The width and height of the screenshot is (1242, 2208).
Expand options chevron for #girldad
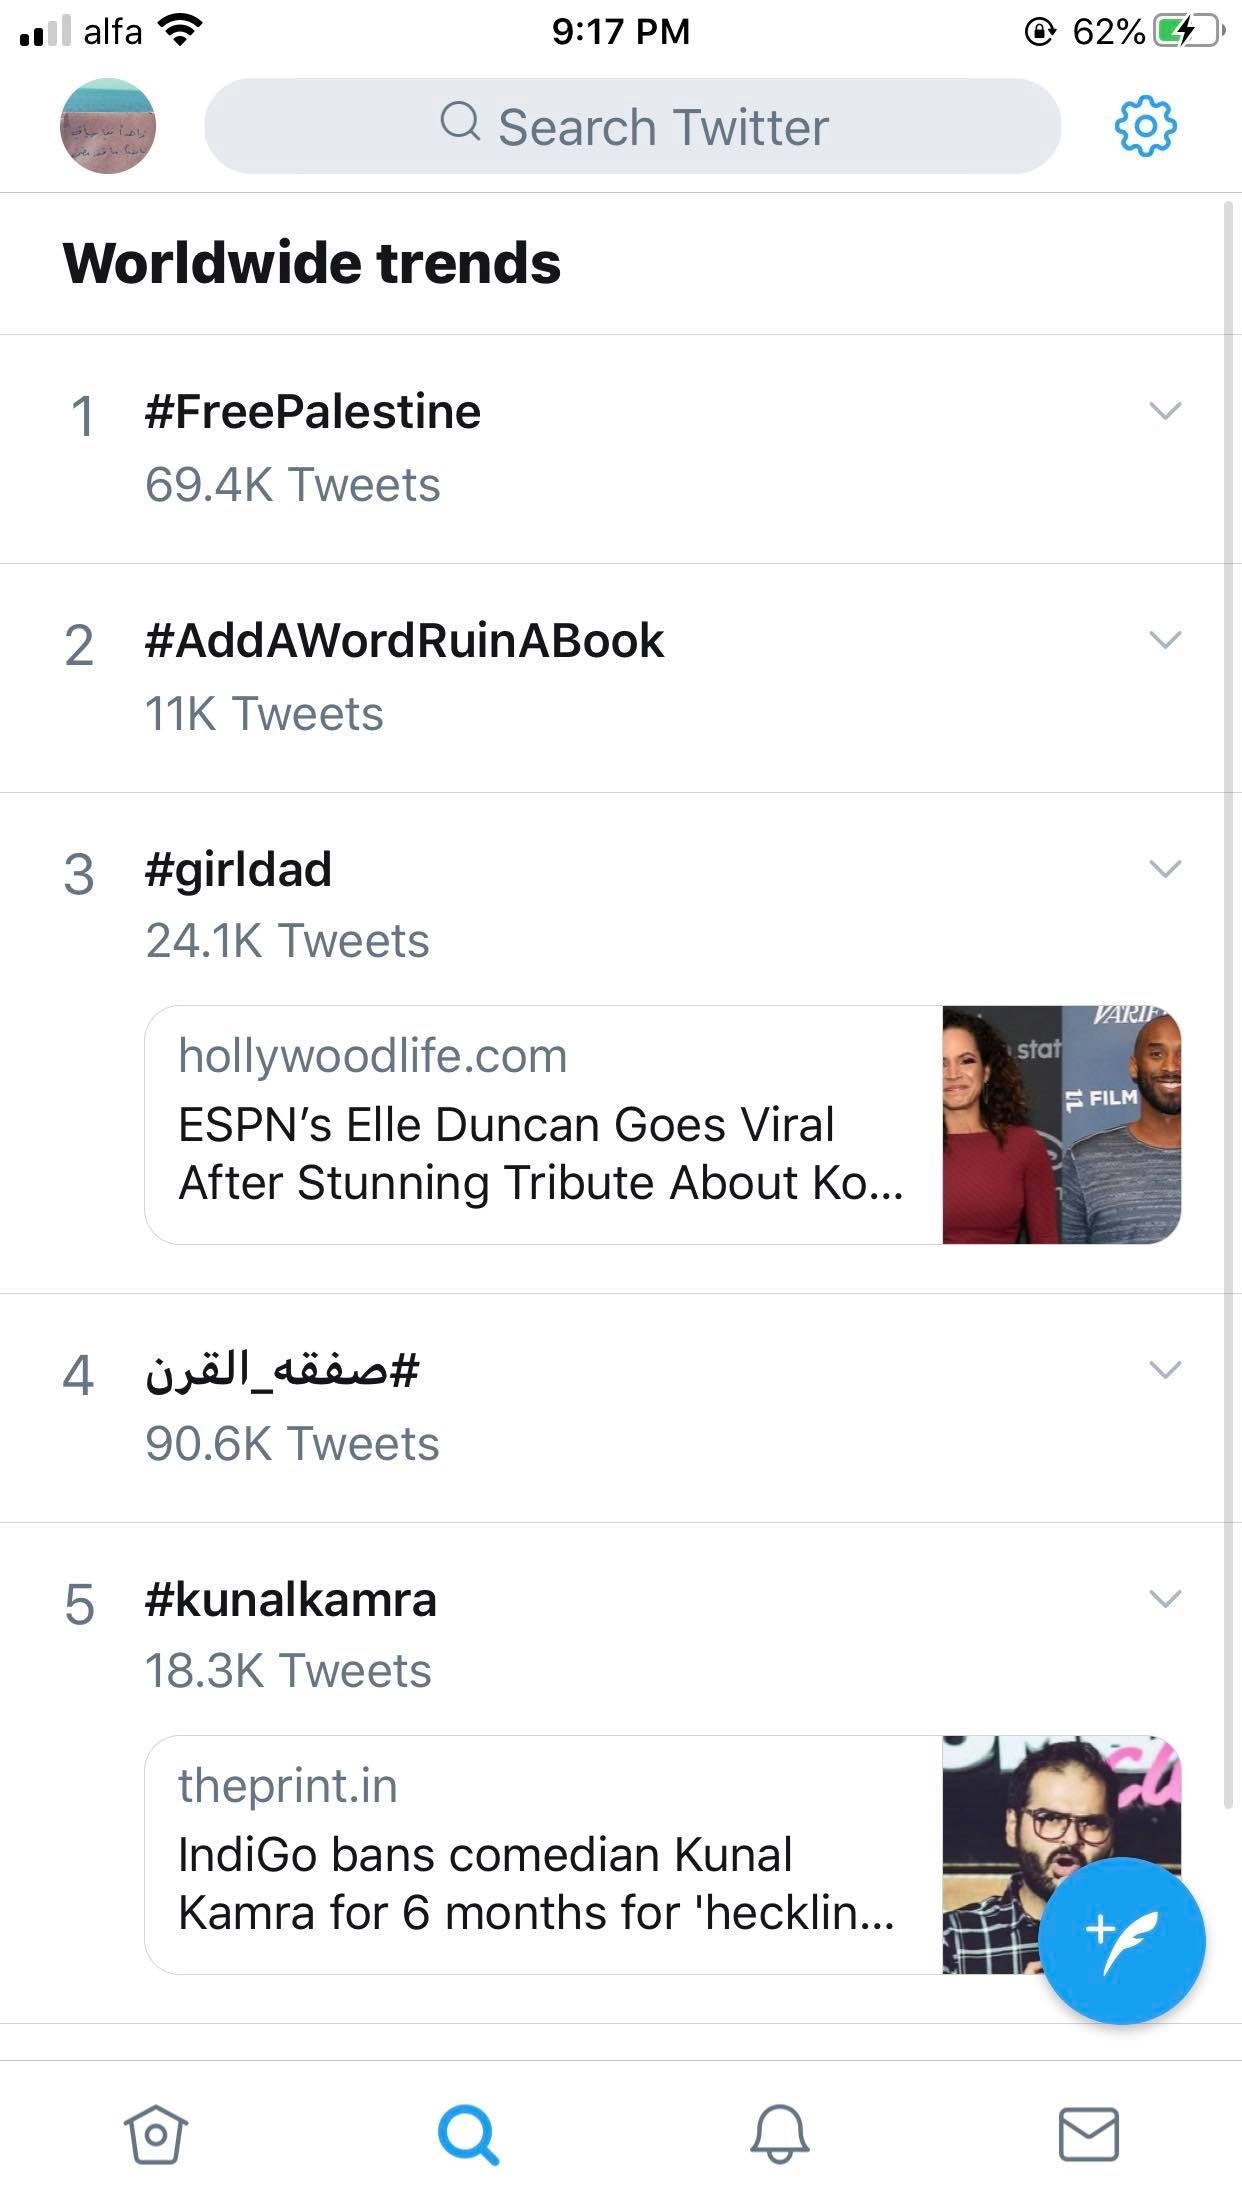coord(1165,869)
